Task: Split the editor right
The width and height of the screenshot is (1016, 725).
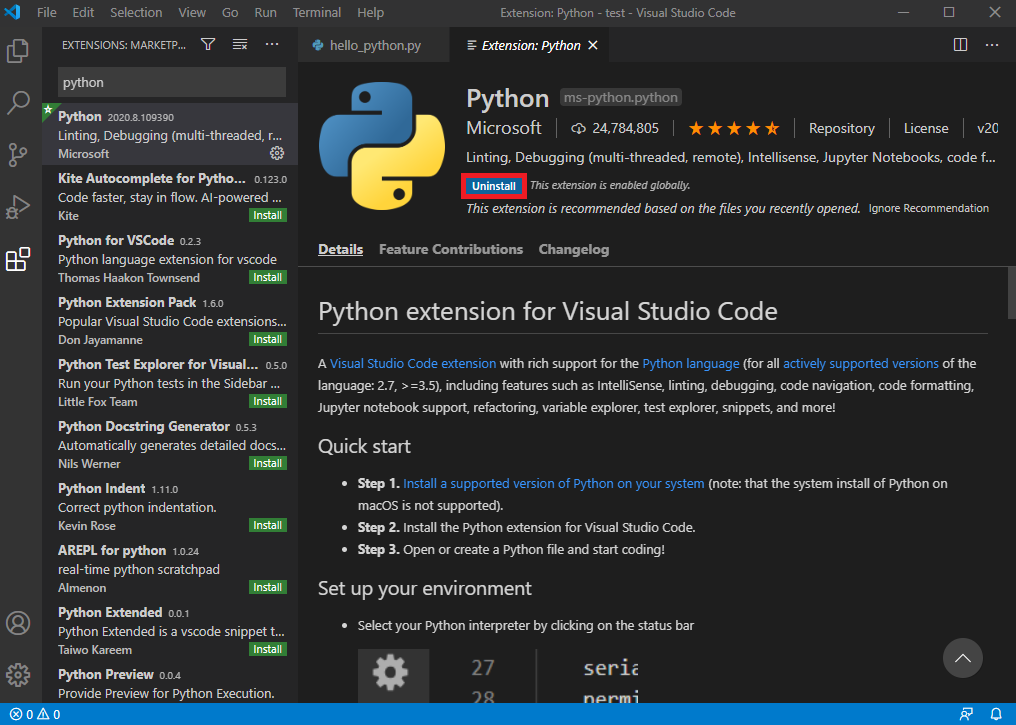Action: coord(960,45)
